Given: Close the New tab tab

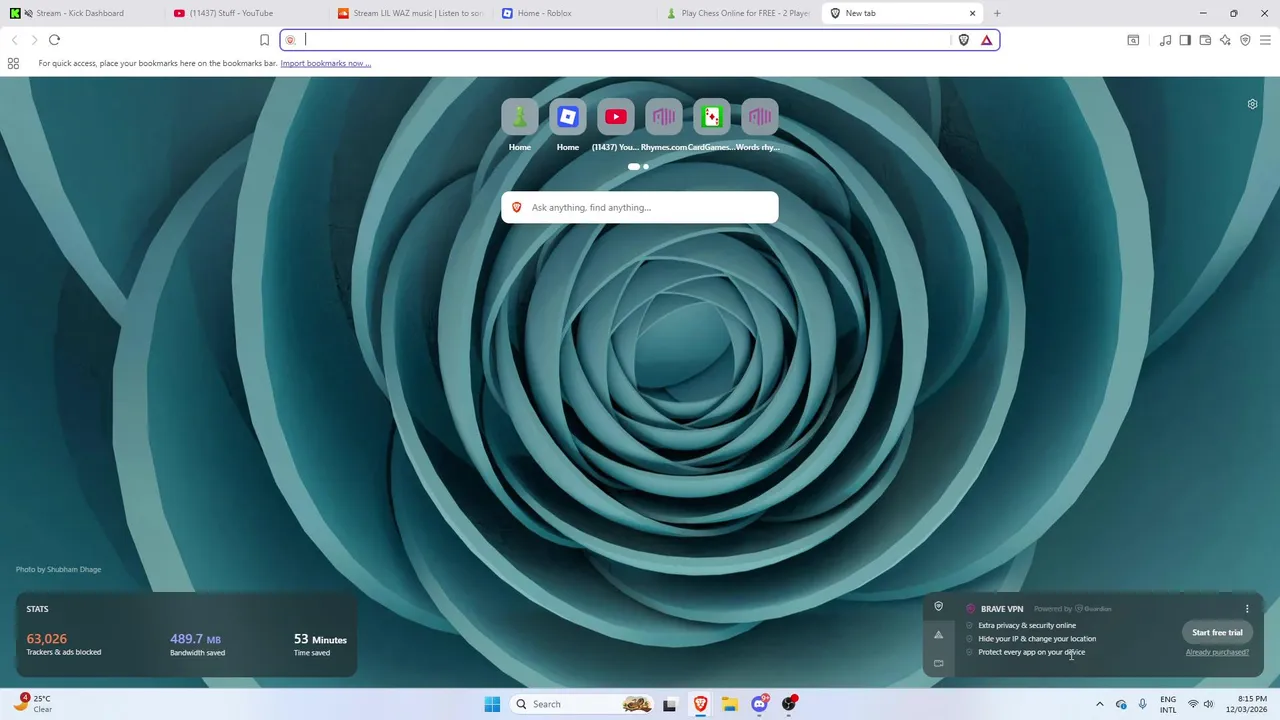Looking at the screenshot, I should tap(972, 13).
